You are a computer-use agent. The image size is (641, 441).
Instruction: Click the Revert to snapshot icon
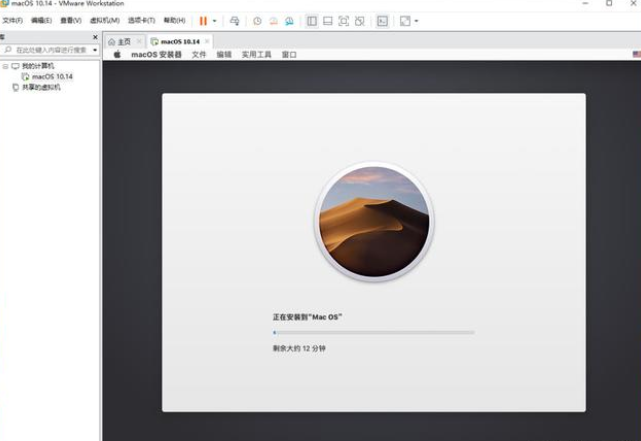pyautogui.click(x=273, y=20)
